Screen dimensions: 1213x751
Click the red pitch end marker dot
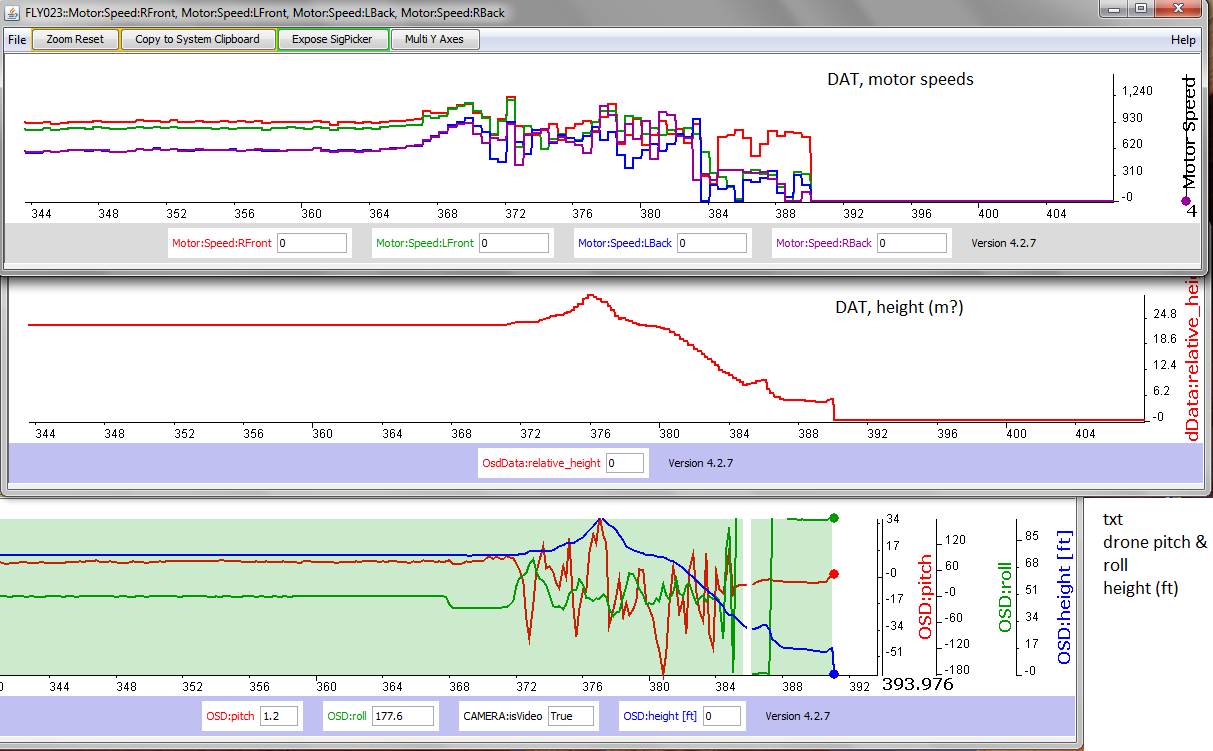click(x=834, y=575)
